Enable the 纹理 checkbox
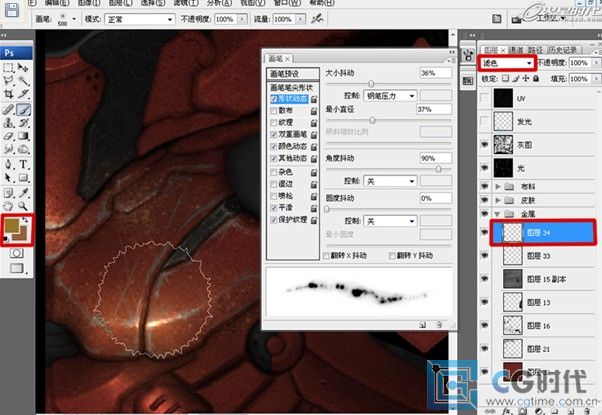 (x=274, y=123)
